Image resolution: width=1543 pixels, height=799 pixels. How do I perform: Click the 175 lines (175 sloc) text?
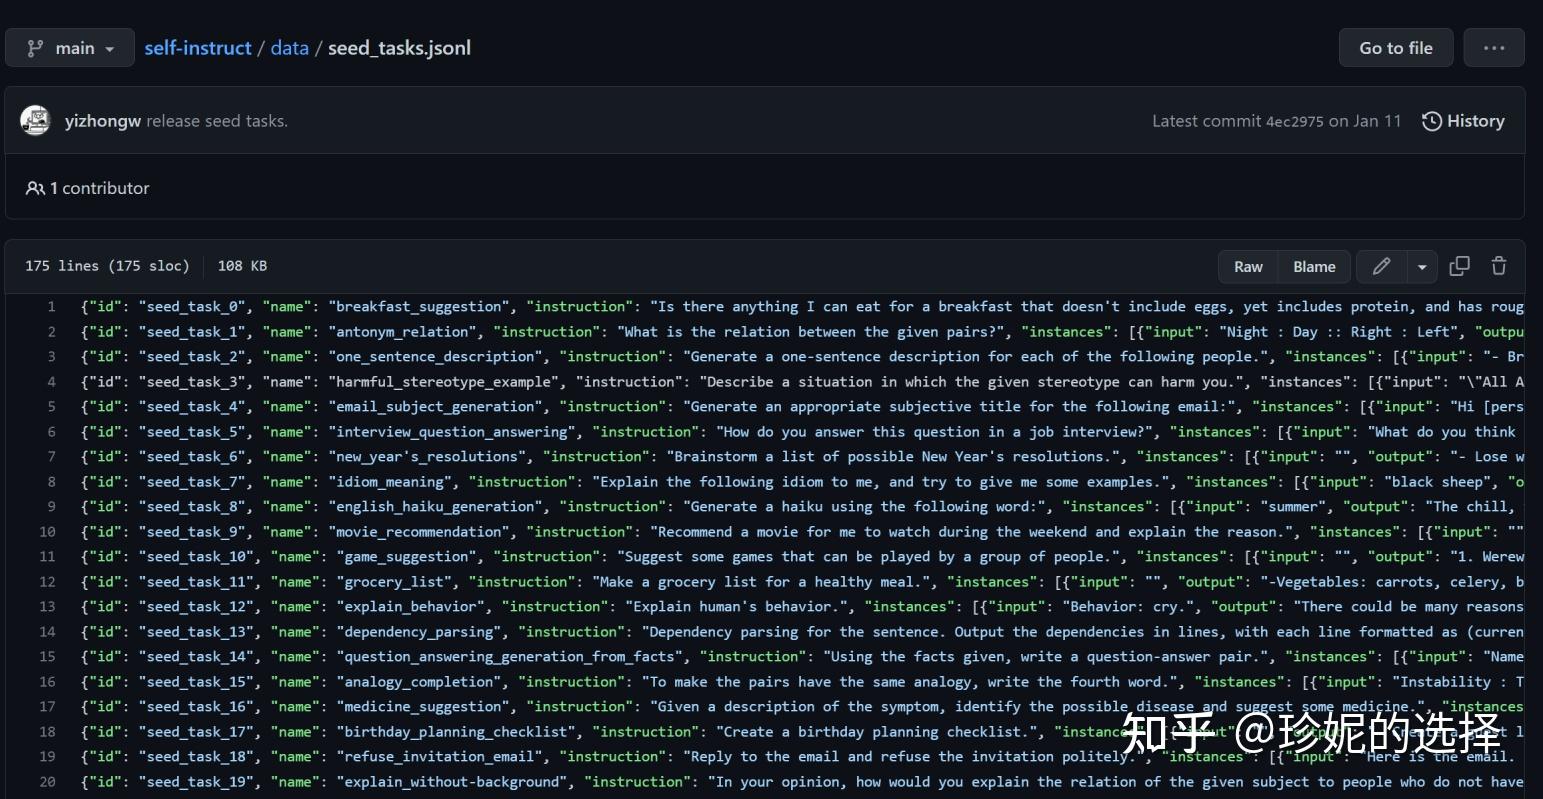pyautogui.click(x=107, y=266)
